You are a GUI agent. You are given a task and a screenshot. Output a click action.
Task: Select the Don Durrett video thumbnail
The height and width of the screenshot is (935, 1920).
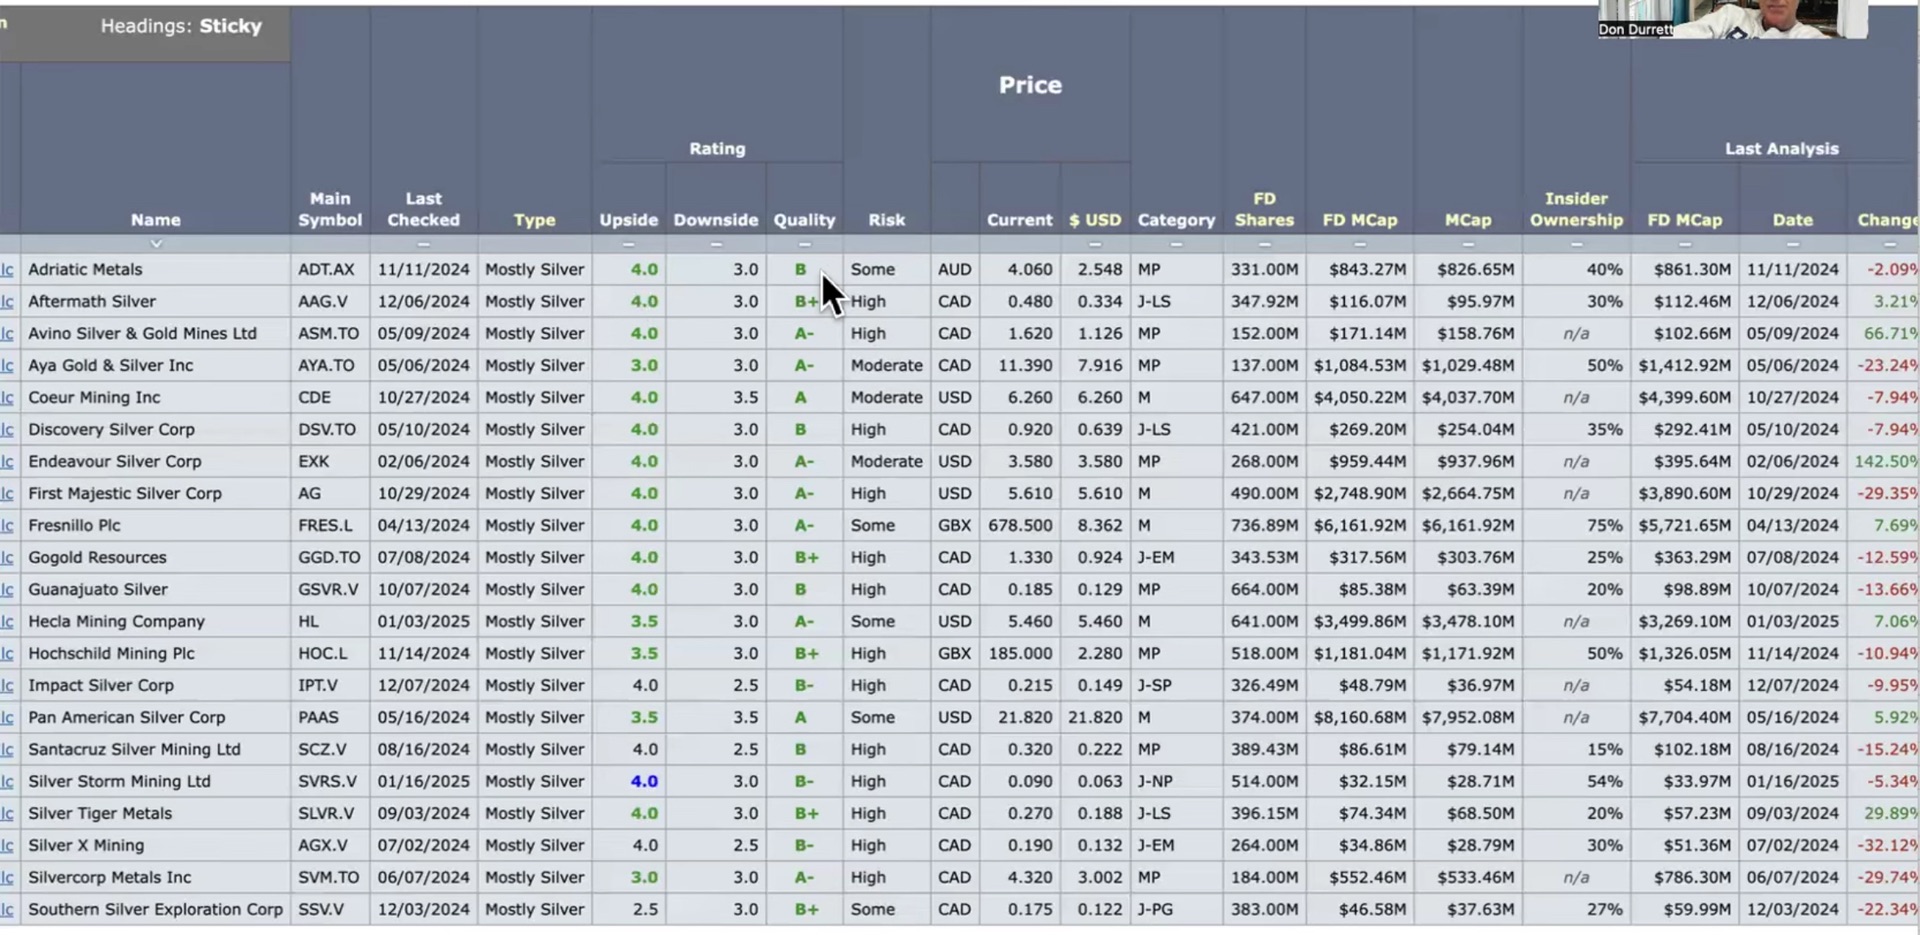click(1731, 19)
